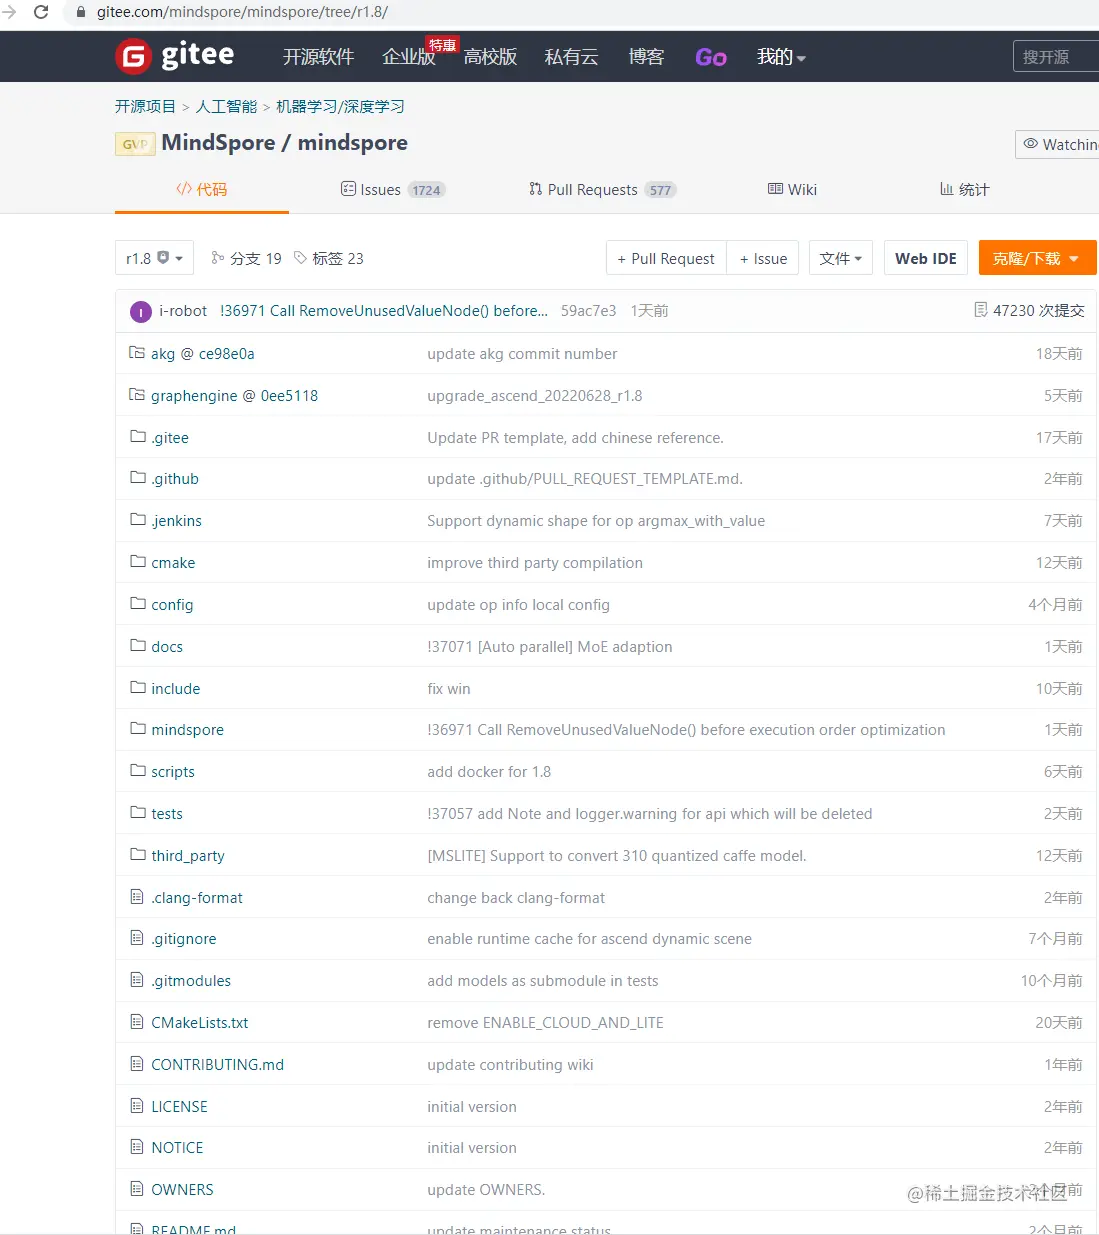Open the 克隆/下载 dropdown

coord(1037,258)
